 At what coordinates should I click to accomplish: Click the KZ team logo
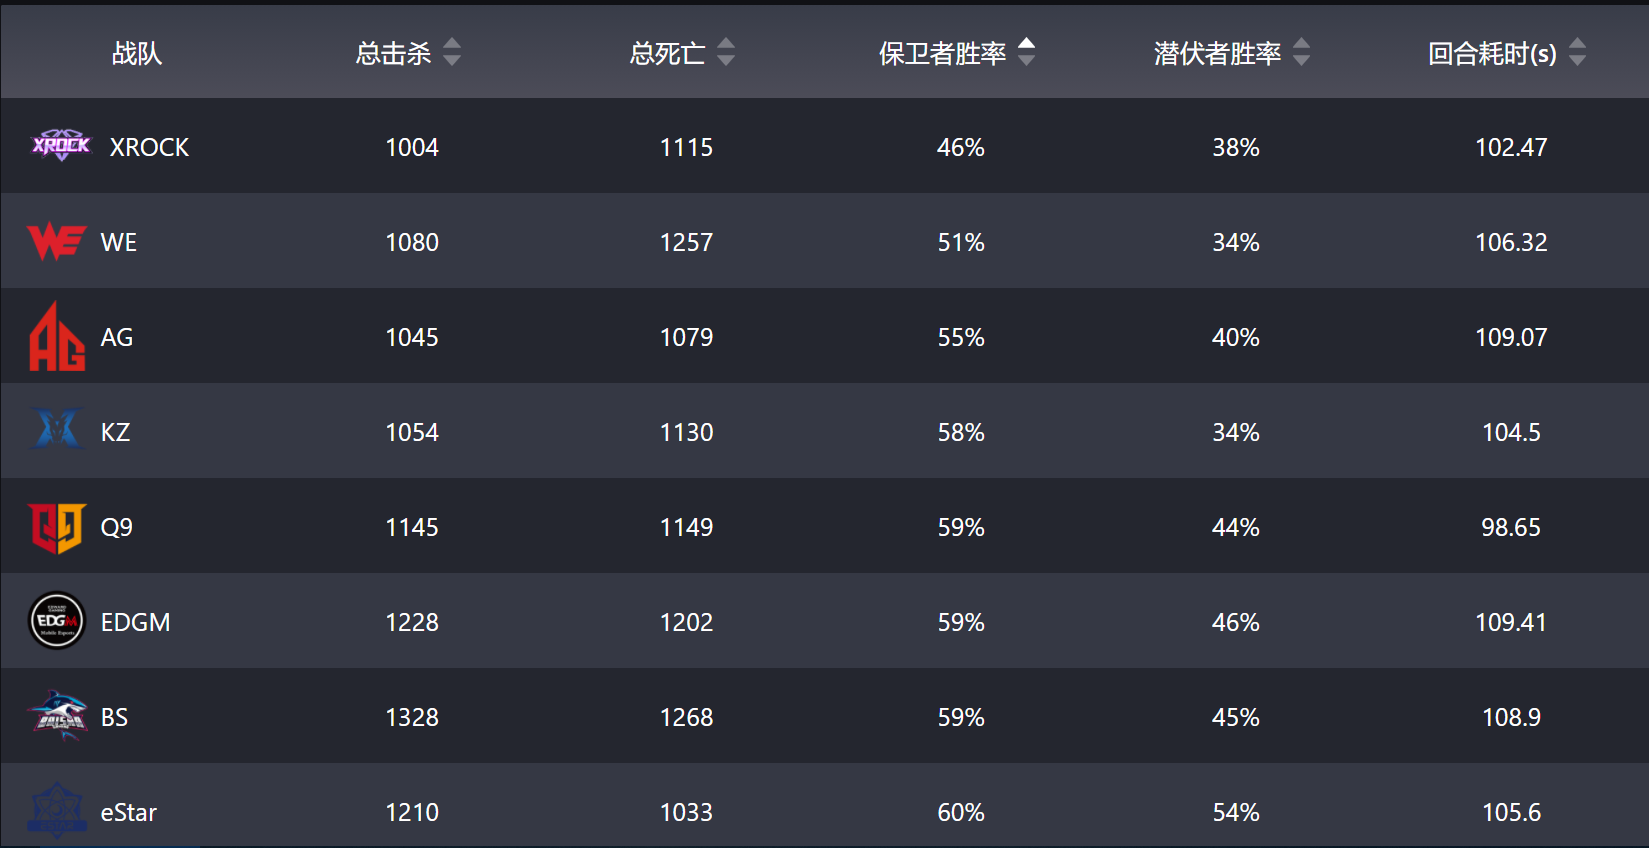57,429
